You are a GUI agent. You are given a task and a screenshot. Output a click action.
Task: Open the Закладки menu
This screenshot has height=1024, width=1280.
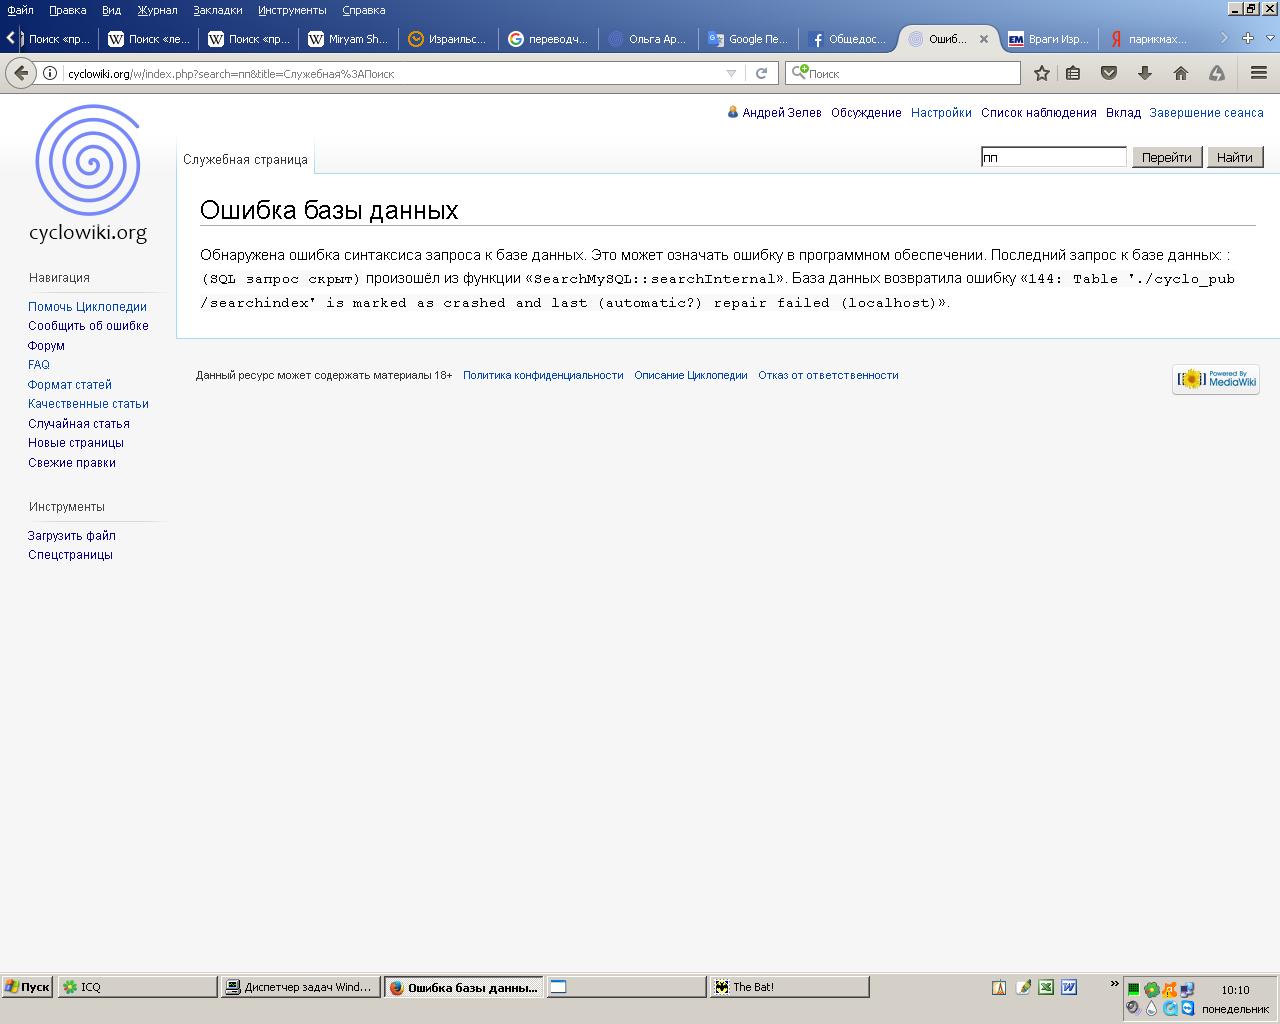[x=218, y=10]
